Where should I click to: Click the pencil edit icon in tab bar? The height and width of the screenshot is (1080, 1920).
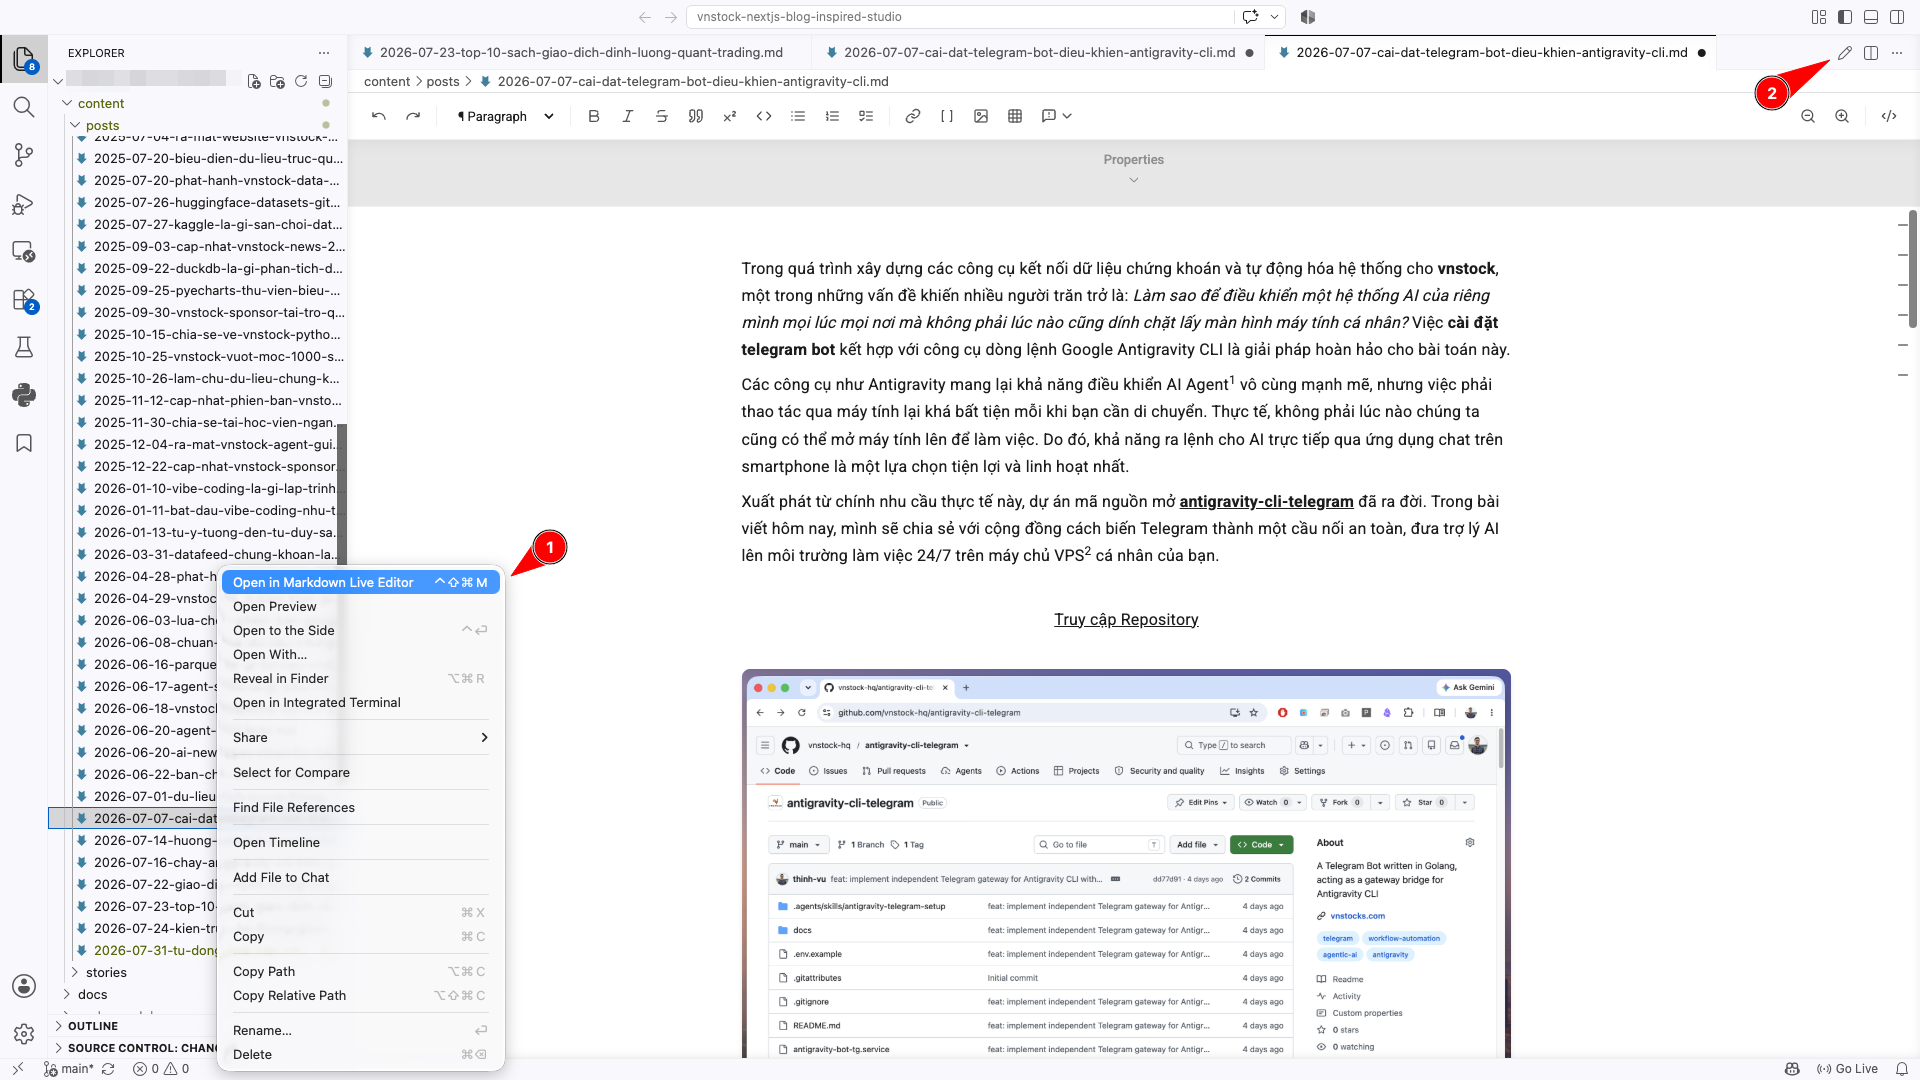pyautogui.click(x=1845, y=53)
